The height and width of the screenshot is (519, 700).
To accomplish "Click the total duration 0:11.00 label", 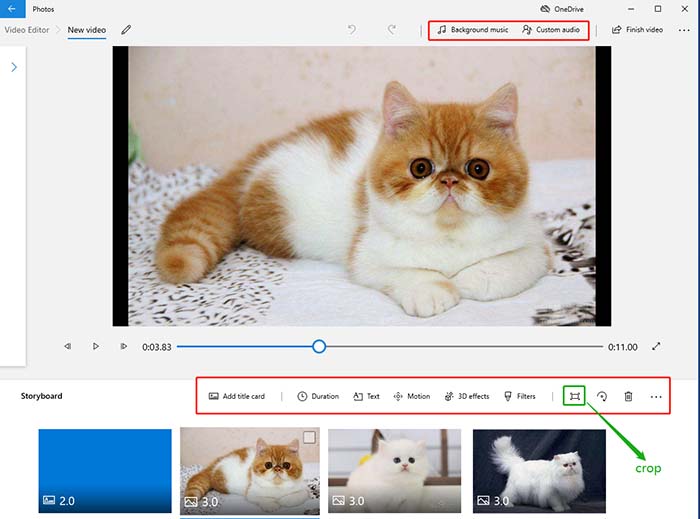I will 622,347.
